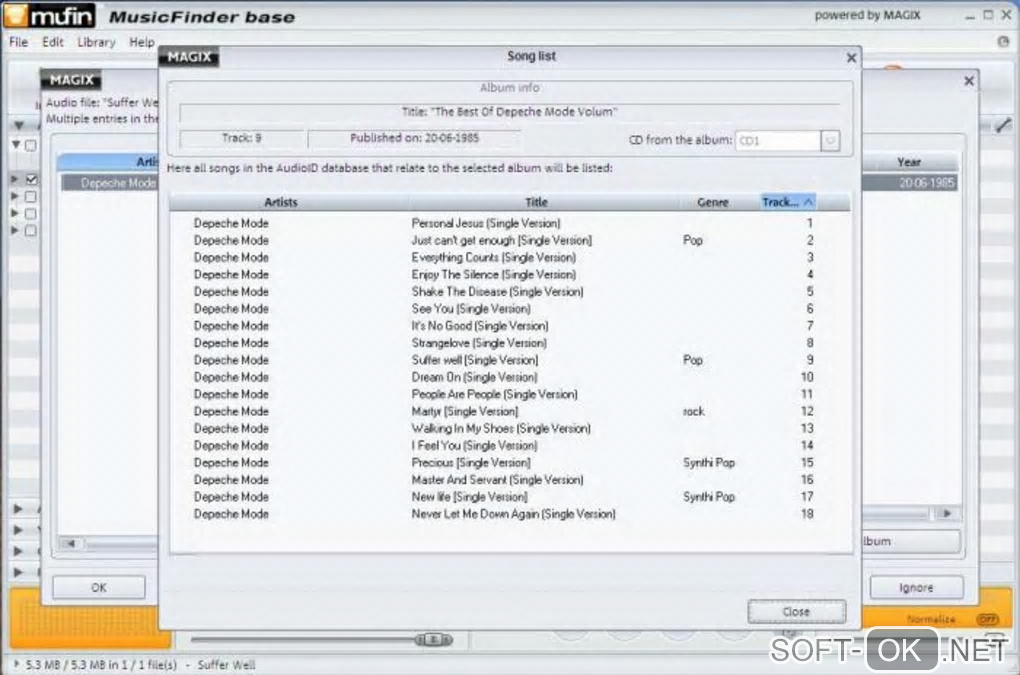
Task: Close the background MAGIX dialog with X
Action: [x=969, y=81]
